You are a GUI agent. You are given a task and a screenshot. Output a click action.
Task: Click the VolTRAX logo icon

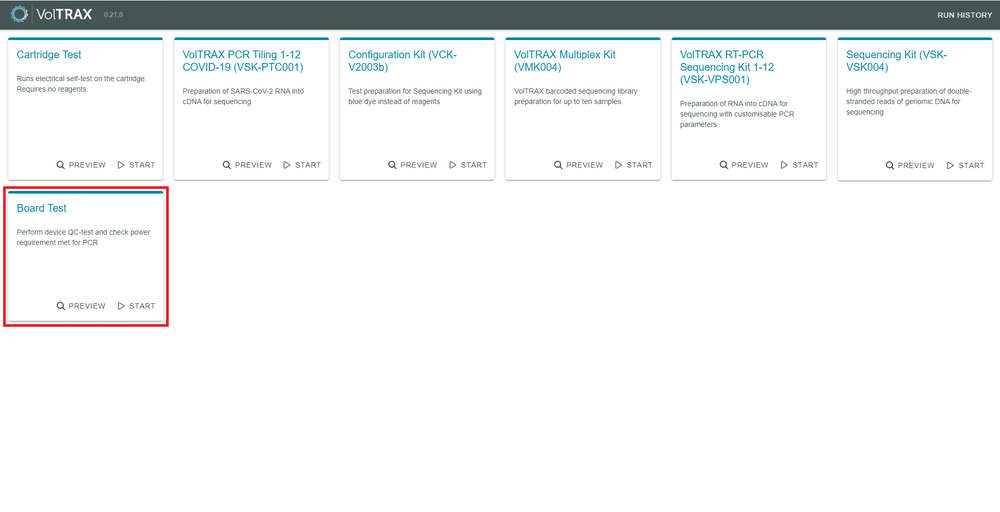20,13
